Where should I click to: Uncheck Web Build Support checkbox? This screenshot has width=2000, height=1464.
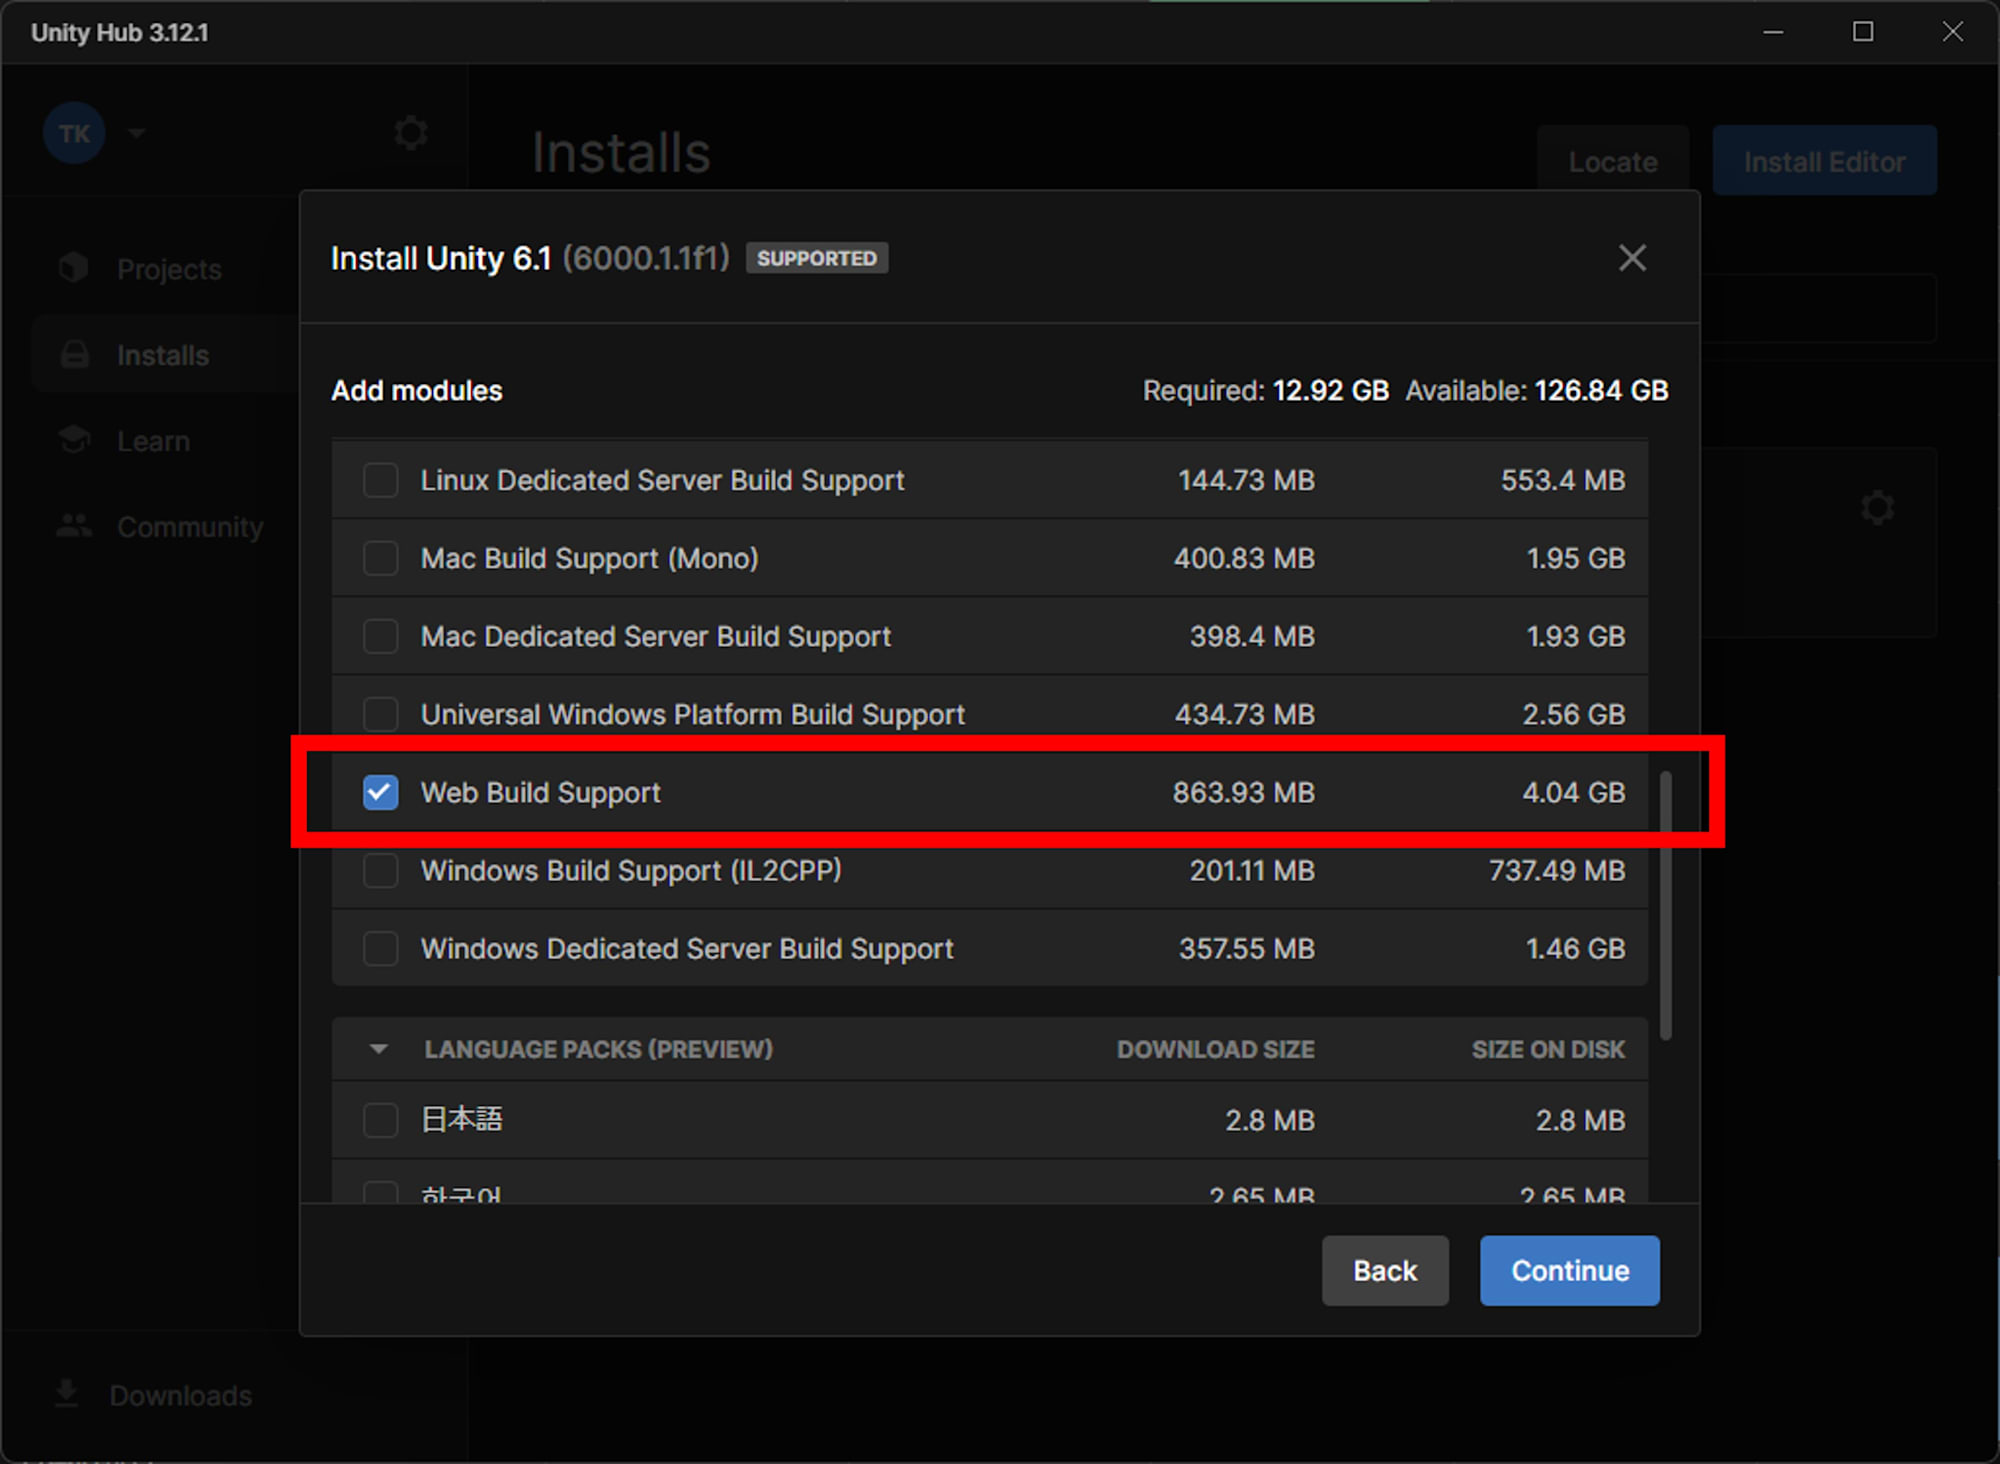coord(380,792)
